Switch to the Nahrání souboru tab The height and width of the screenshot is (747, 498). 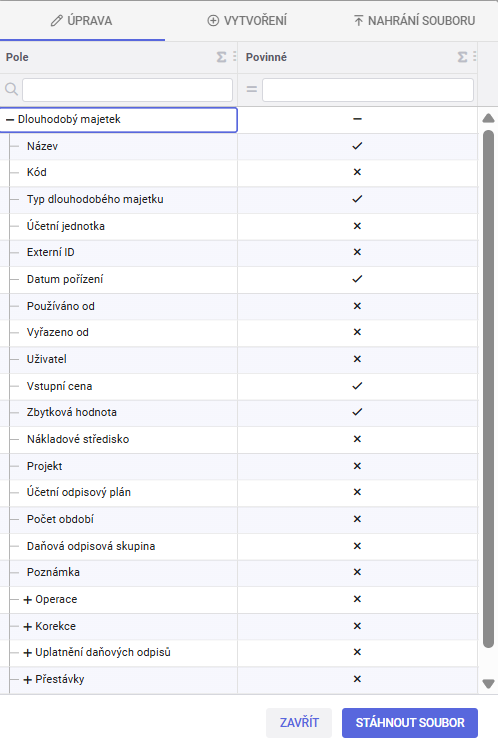click(x=414, y=20)
